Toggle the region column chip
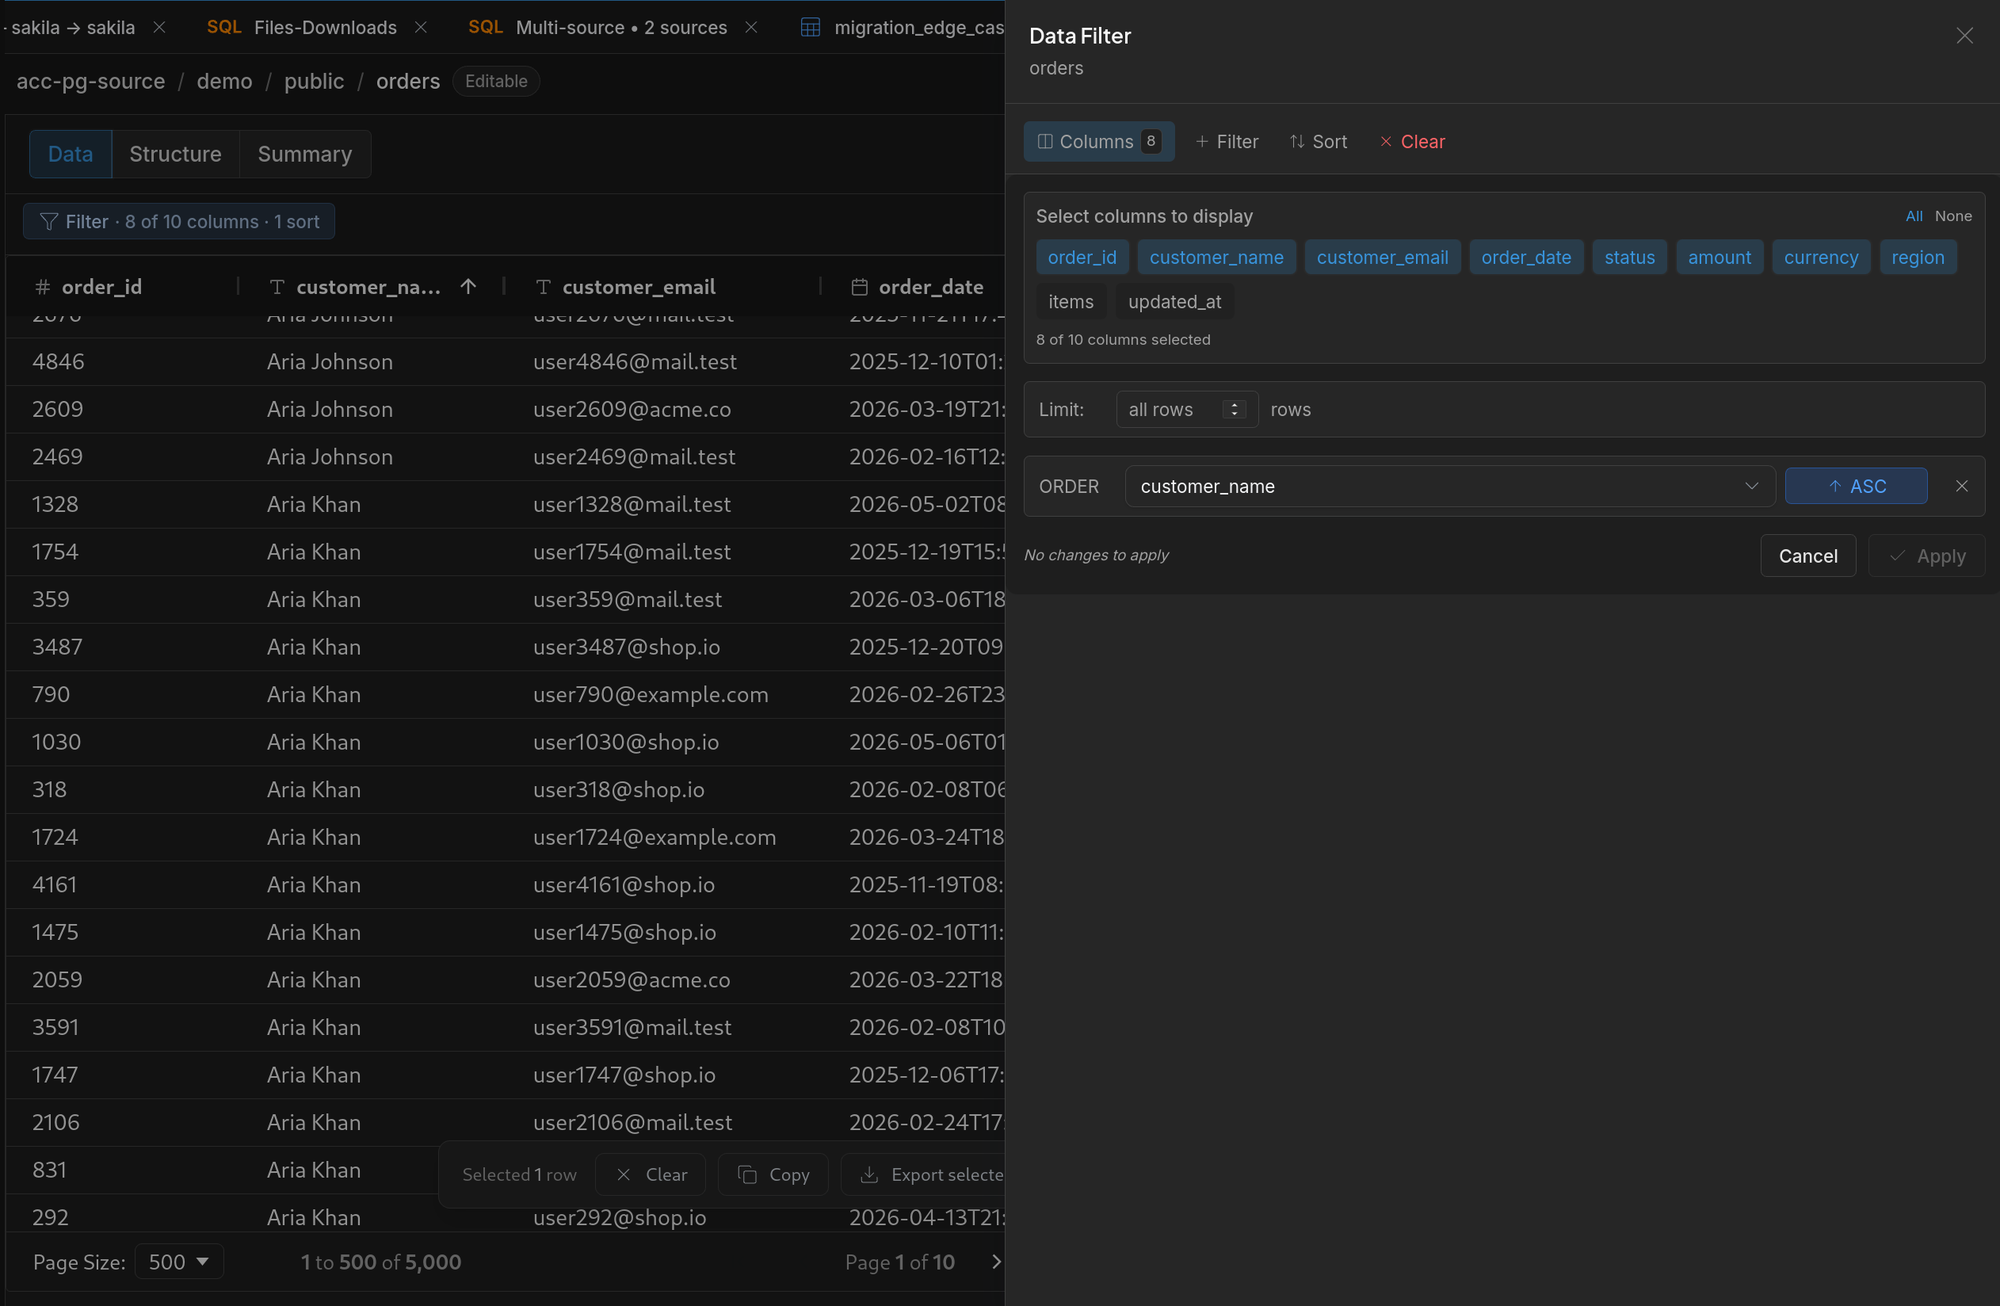The width and height of the screenshot is (2000, 1306). [1917, 257]
